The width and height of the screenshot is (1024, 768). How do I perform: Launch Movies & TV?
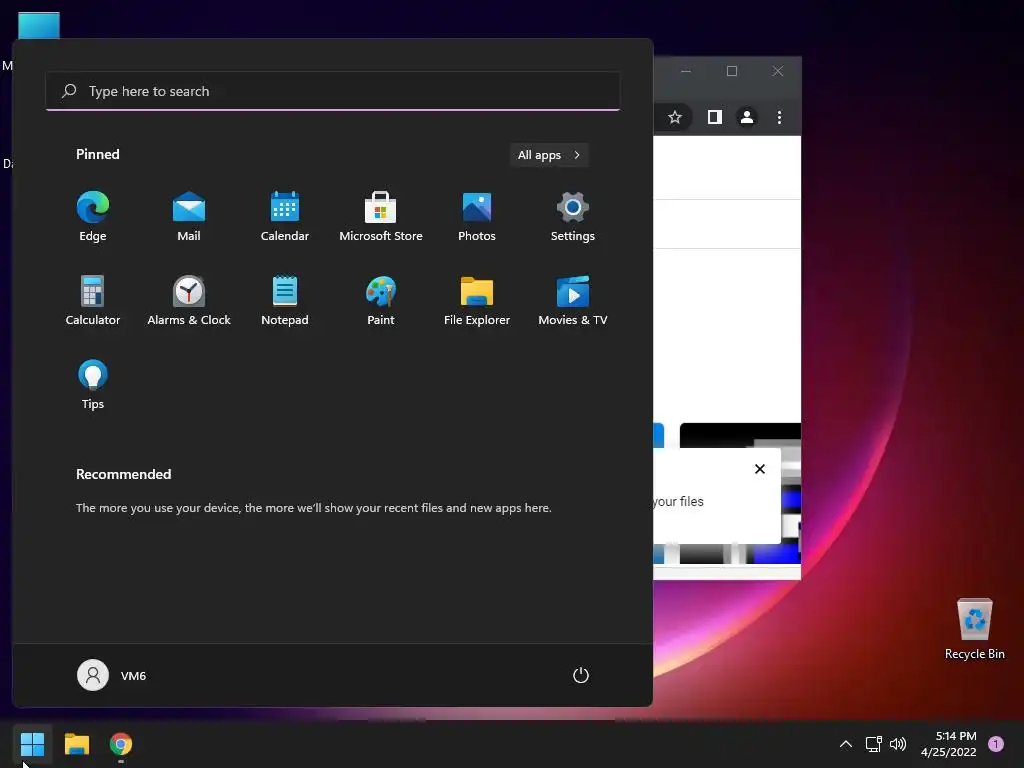pyautogui.click(x=573, y=300)
